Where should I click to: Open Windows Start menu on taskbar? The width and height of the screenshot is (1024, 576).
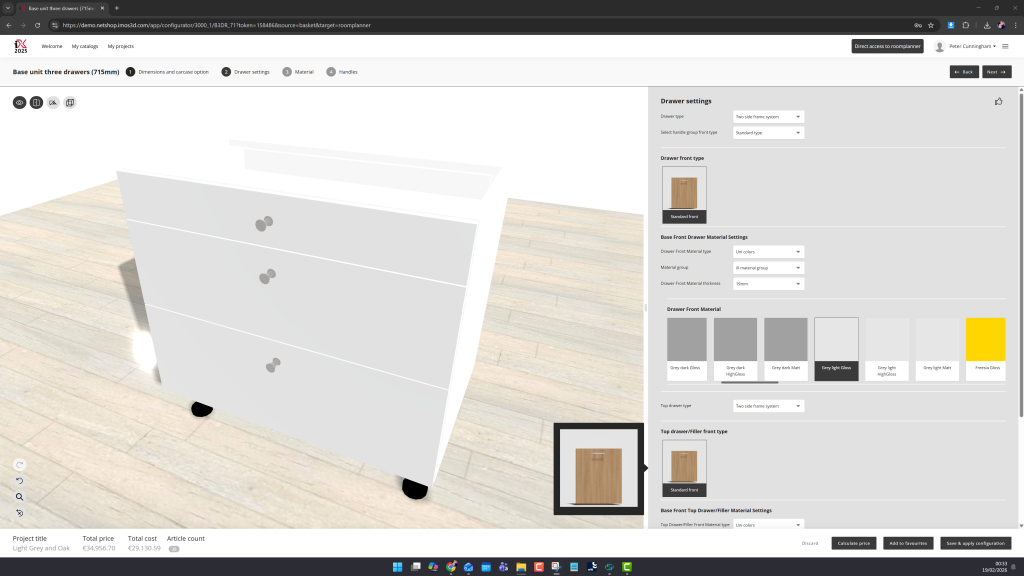point(397,567)
